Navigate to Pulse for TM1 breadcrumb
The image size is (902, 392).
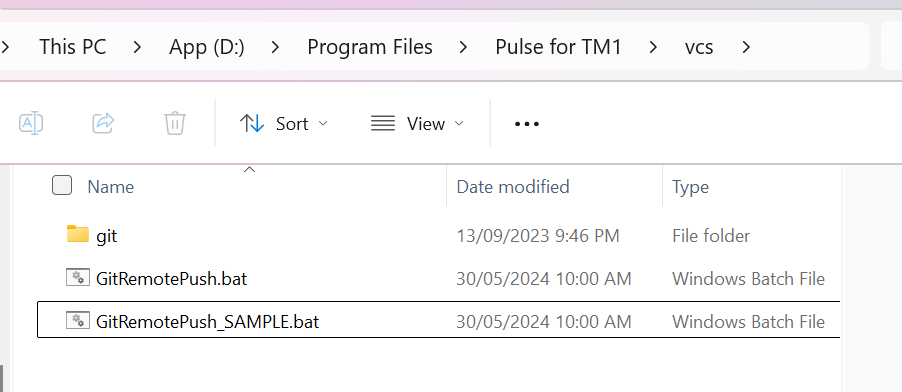click(558, 47)
